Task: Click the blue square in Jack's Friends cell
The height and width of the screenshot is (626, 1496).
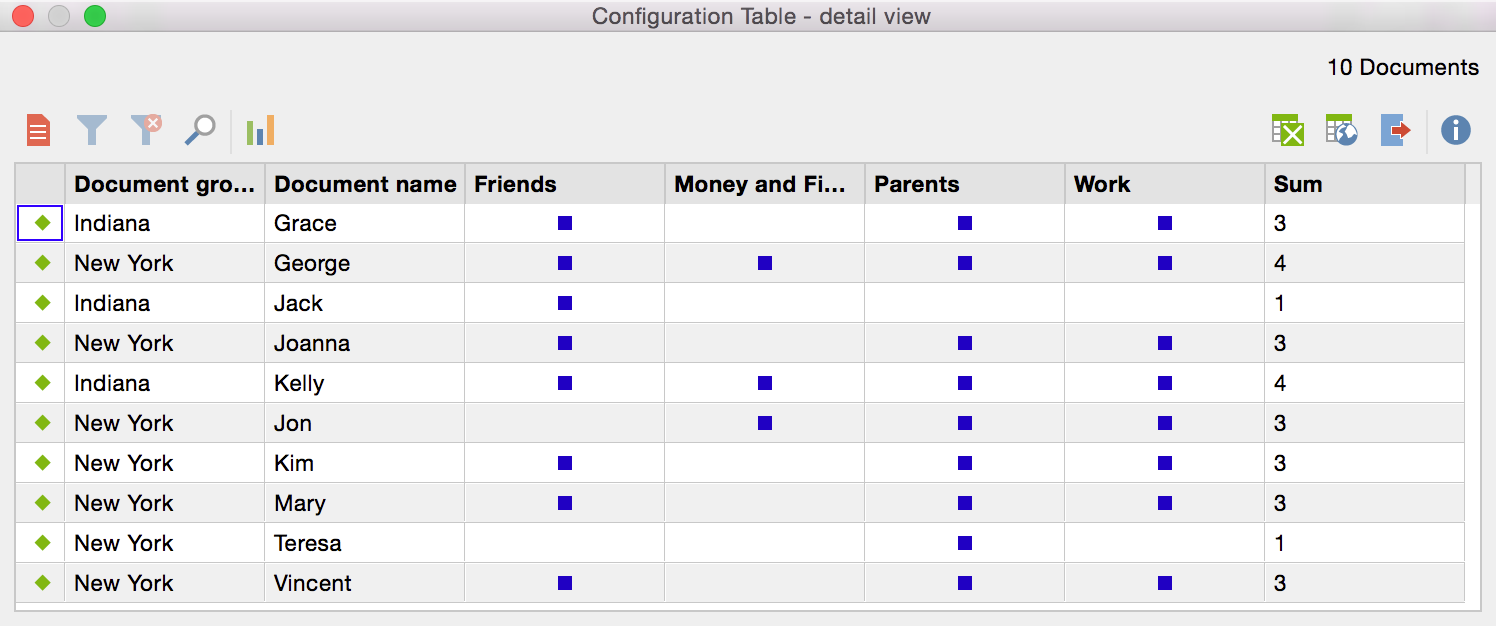Action: coord(565,303)
